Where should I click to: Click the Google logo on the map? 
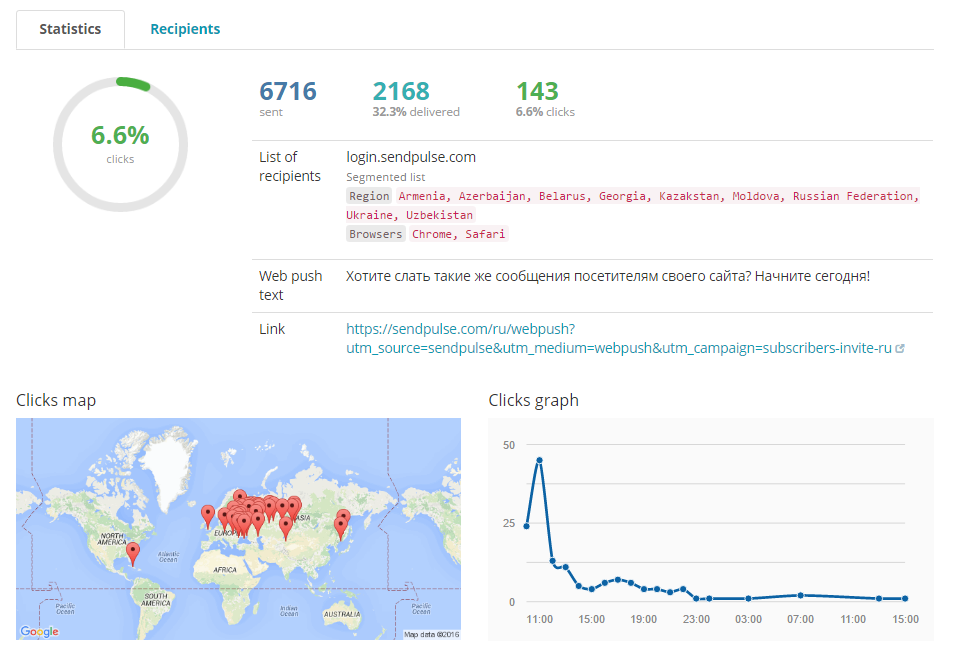click(x=39, y=631)
